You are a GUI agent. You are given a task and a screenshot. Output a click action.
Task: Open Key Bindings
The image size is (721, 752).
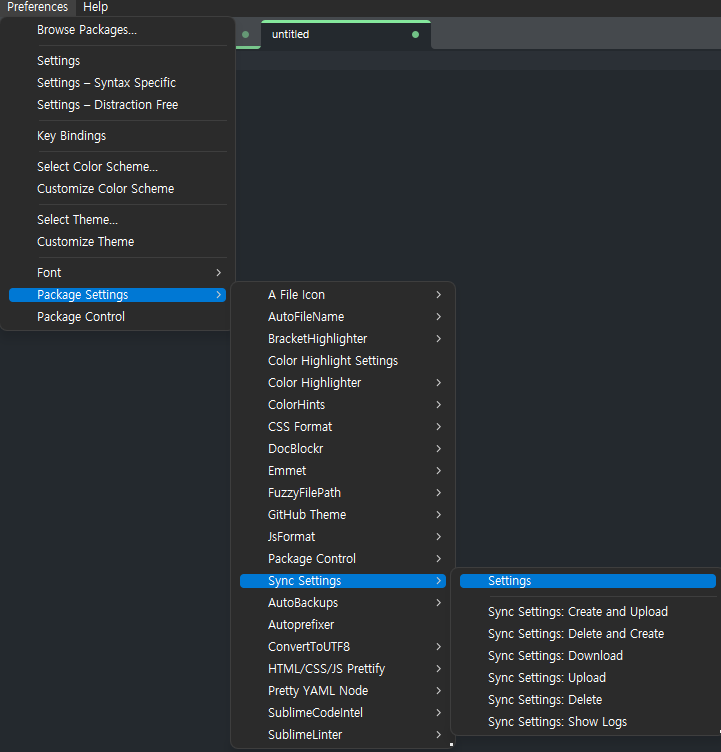(118, 136)
